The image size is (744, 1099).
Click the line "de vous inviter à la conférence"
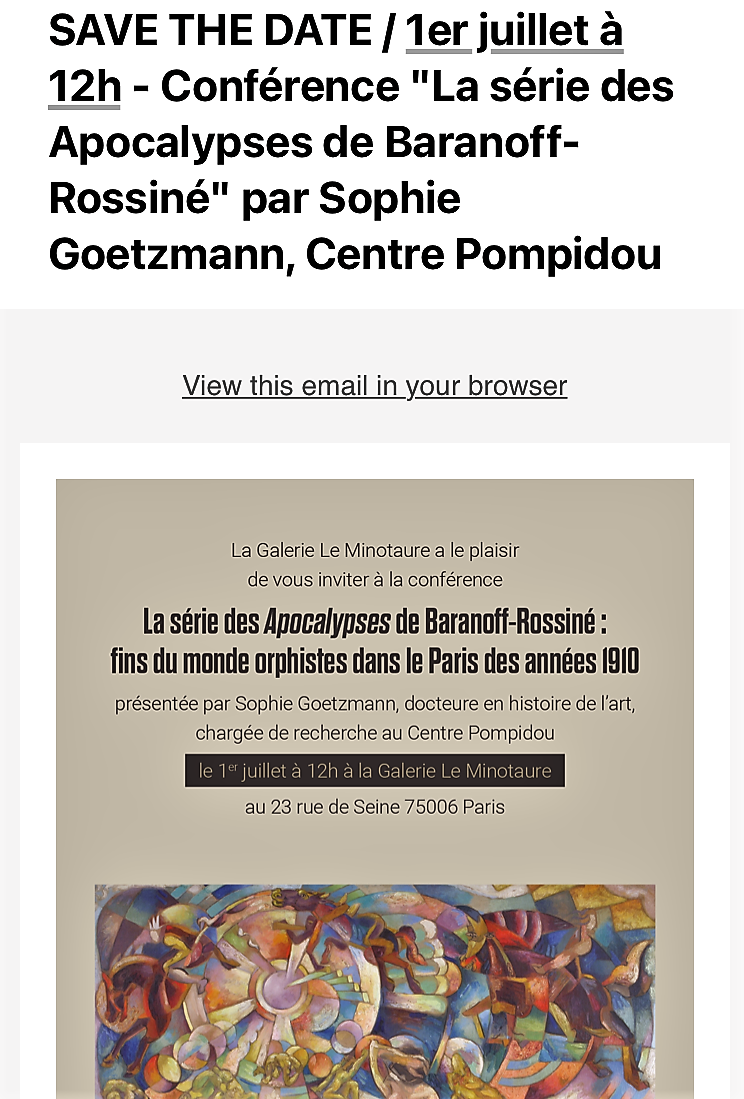click(x=374, y=579)
